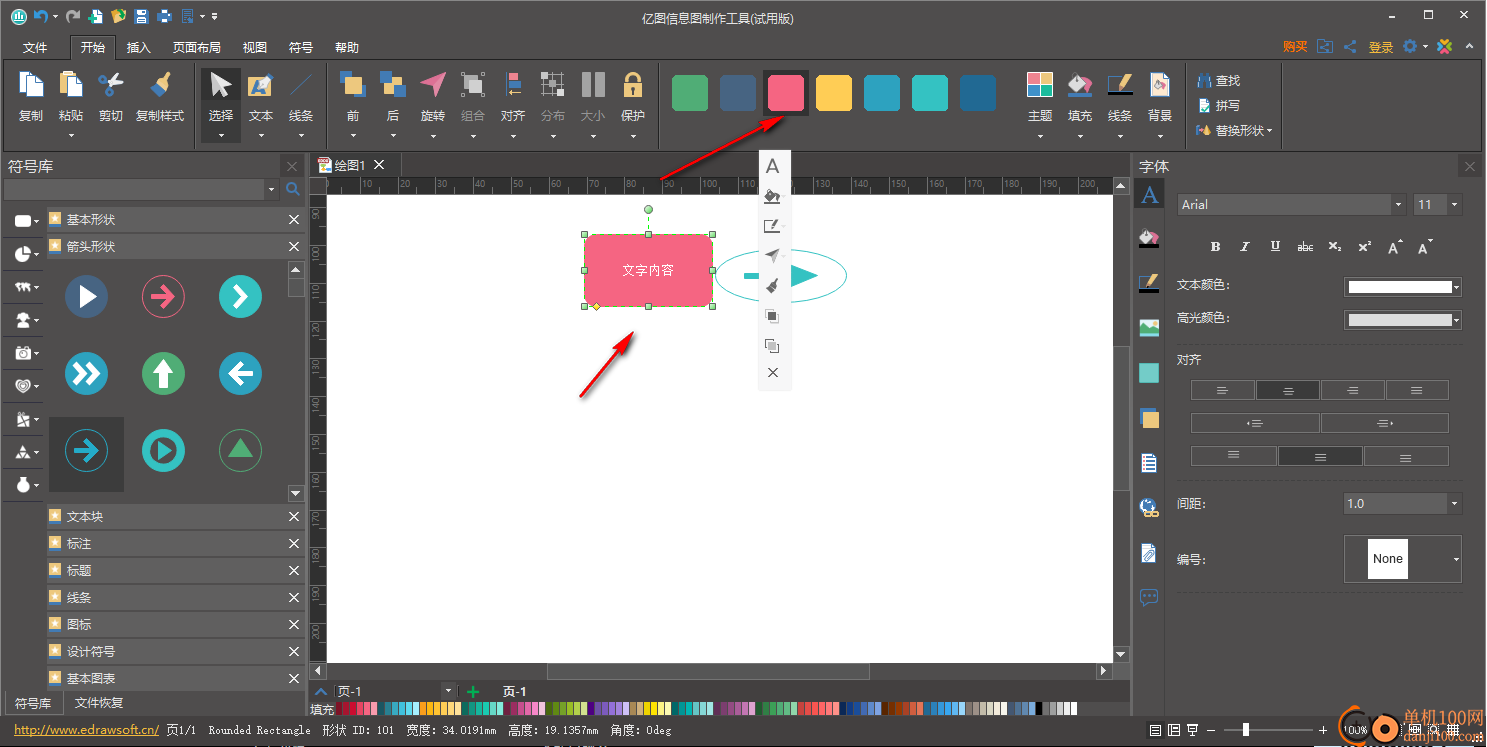Open the text color (文本颜色) dropdown
The height and width of the screenshot is (747, 1487).
coord(1457,288)
